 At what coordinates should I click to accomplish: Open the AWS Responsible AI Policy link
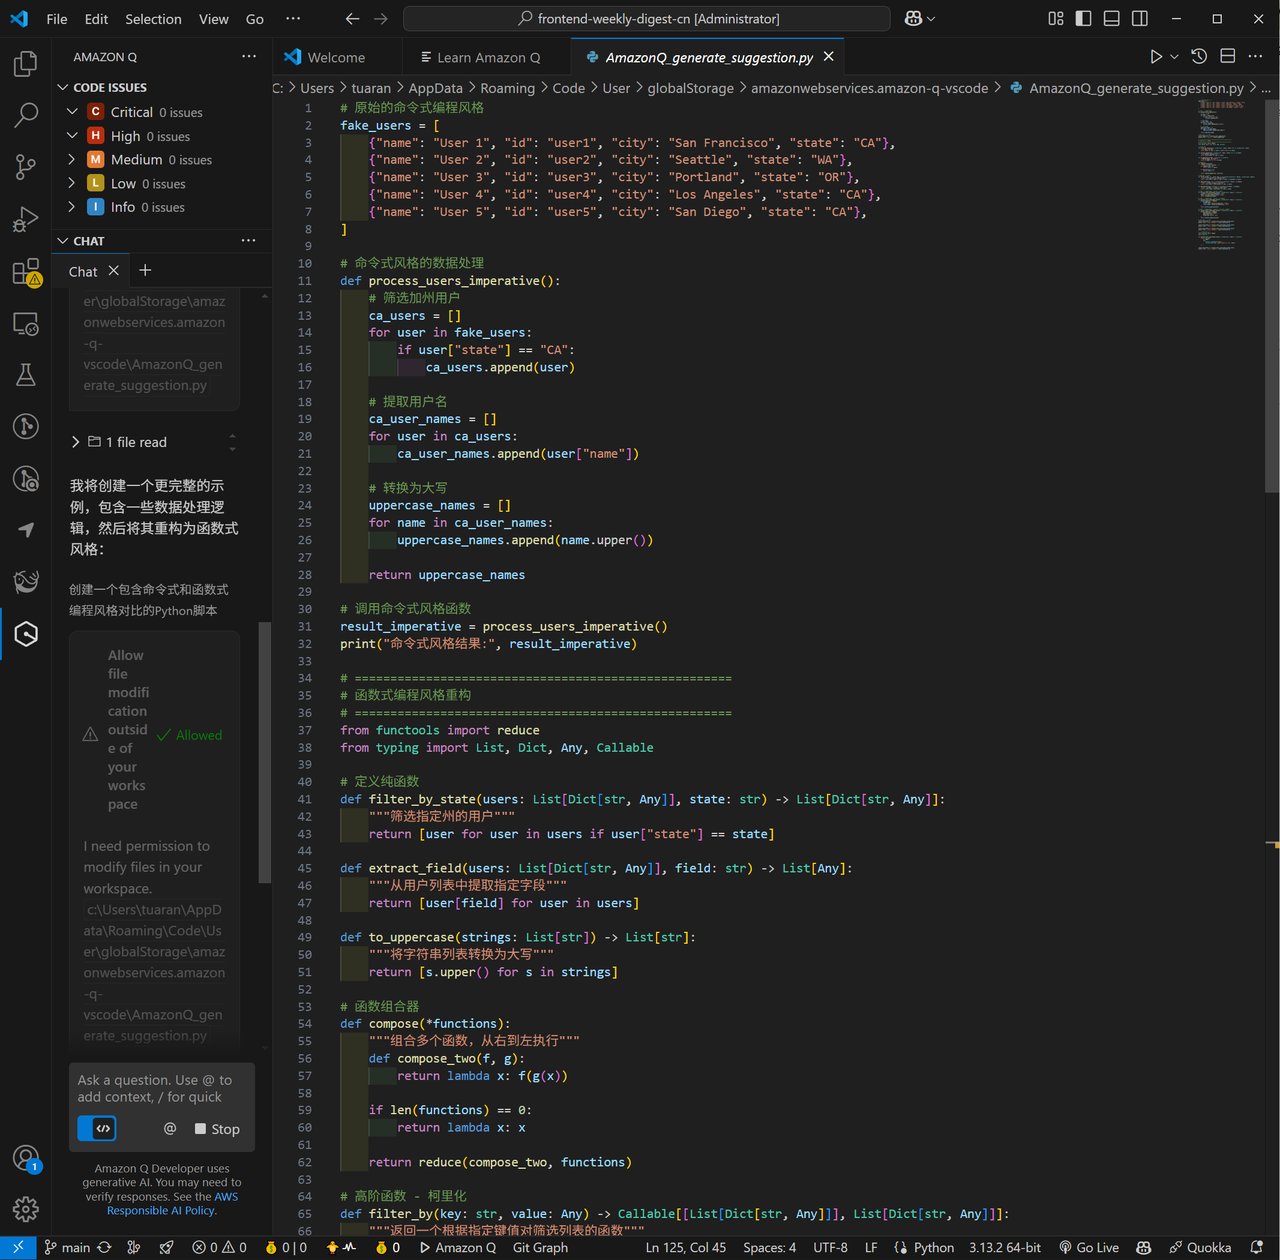[171, 1203]
